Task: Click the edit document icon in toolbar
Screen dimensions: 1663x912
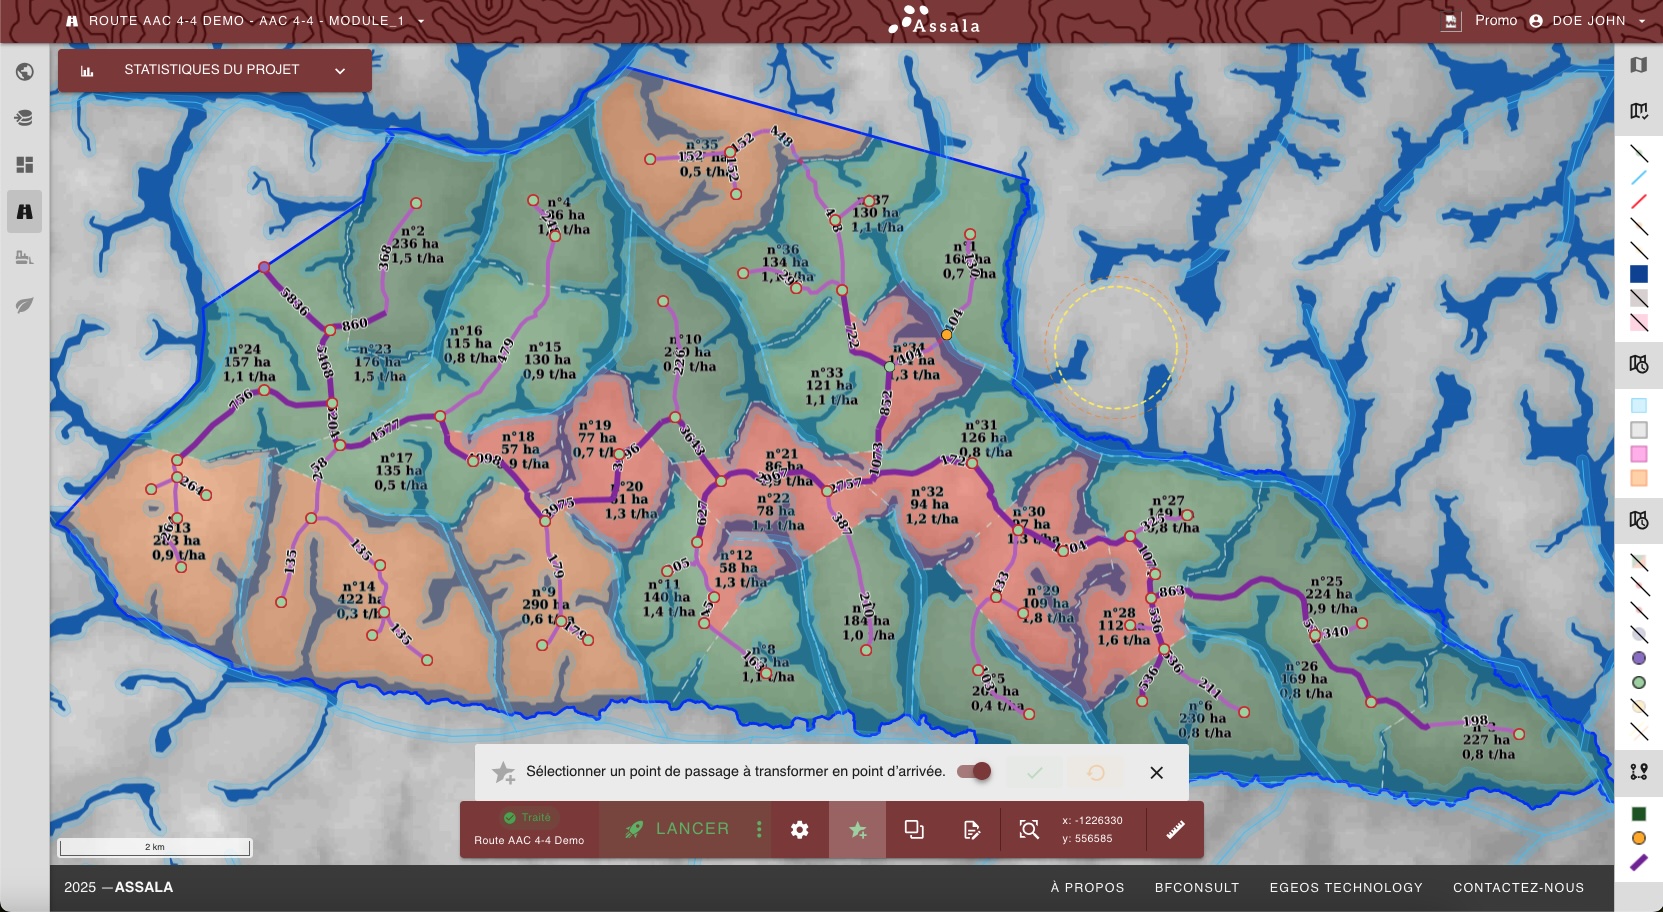Action: (971, 829)
